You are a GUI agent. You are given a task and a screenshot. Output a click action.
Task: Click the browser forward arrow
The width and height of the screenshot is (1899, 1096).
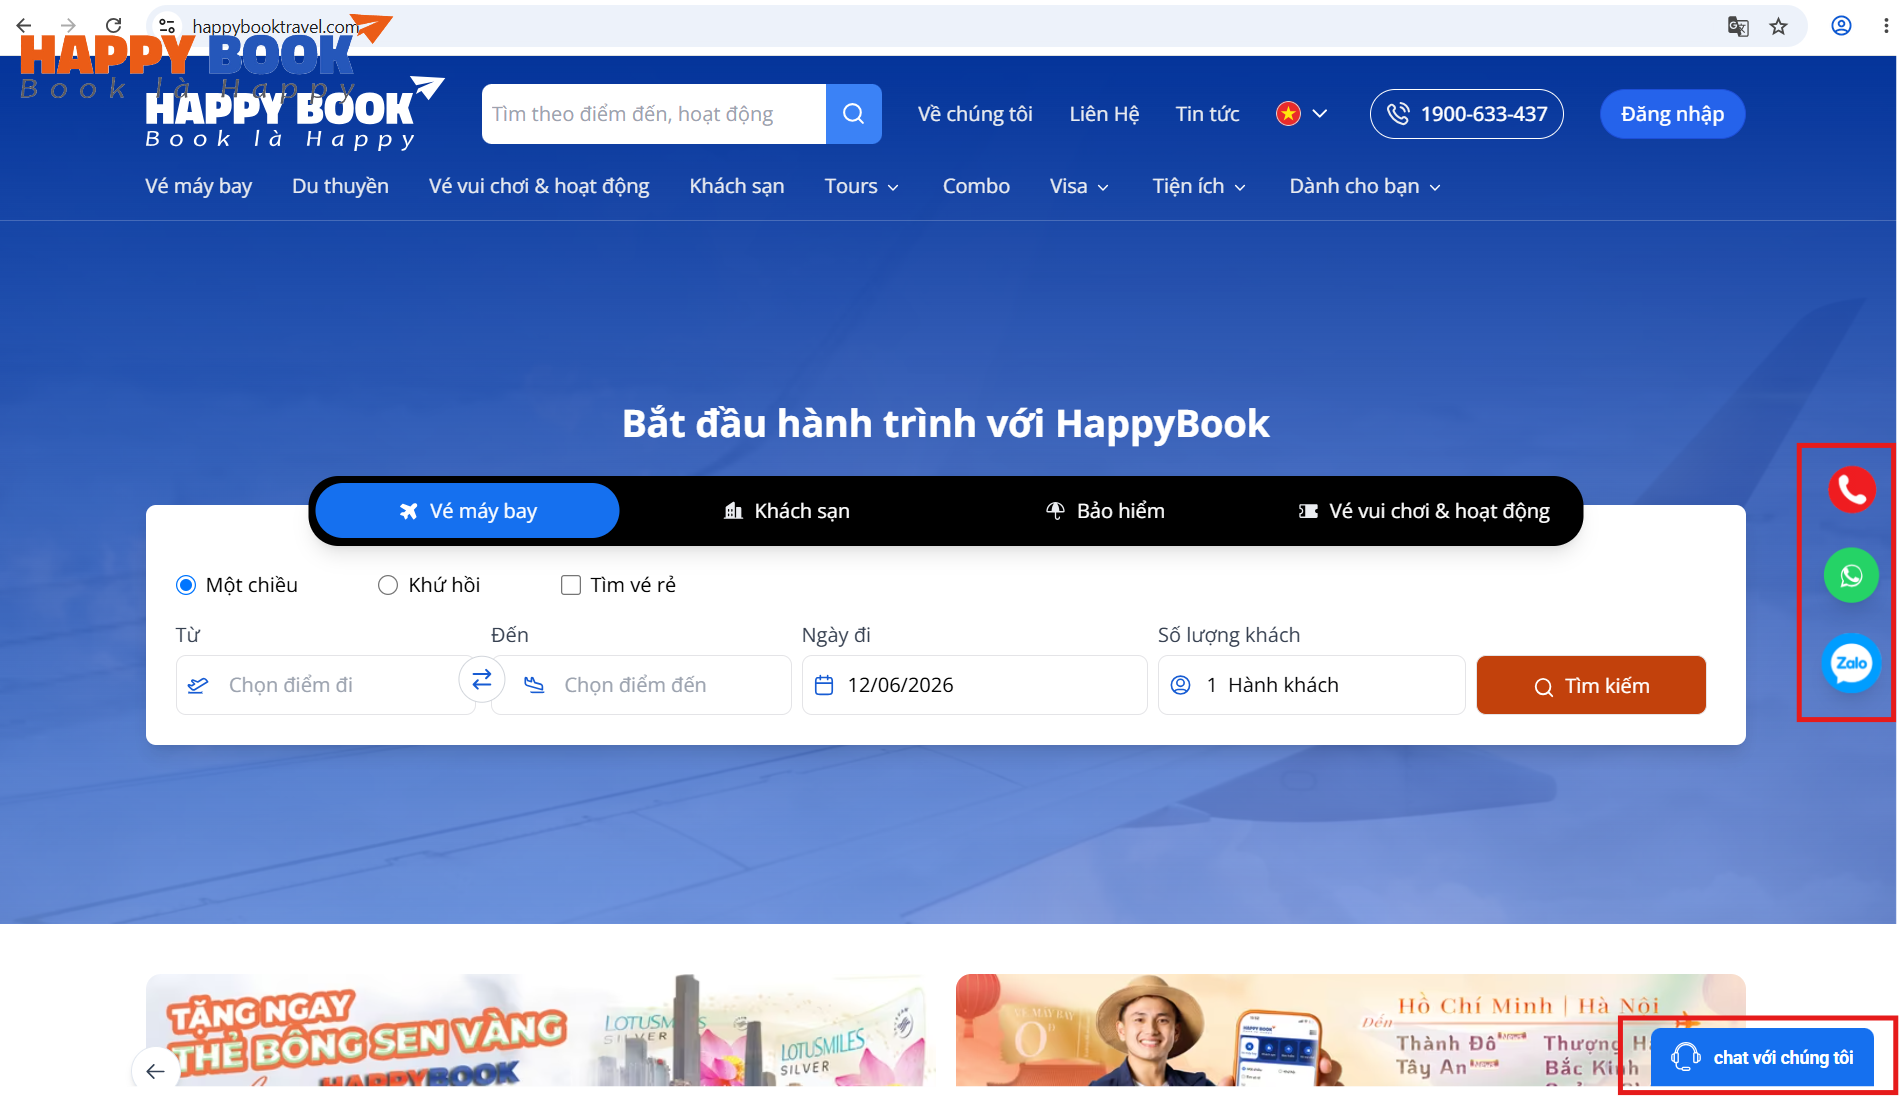pyautogui.click(x=68, y=26)
